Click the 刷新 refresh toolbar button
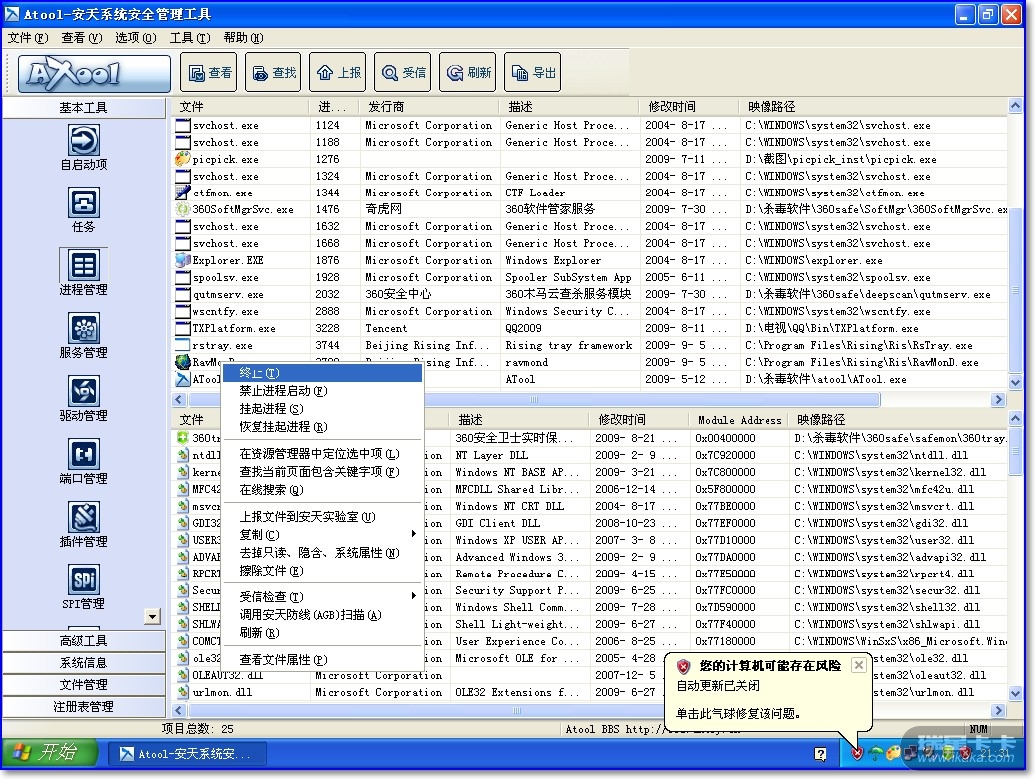This screenshot has width=1035, height=779. [467, 72]
